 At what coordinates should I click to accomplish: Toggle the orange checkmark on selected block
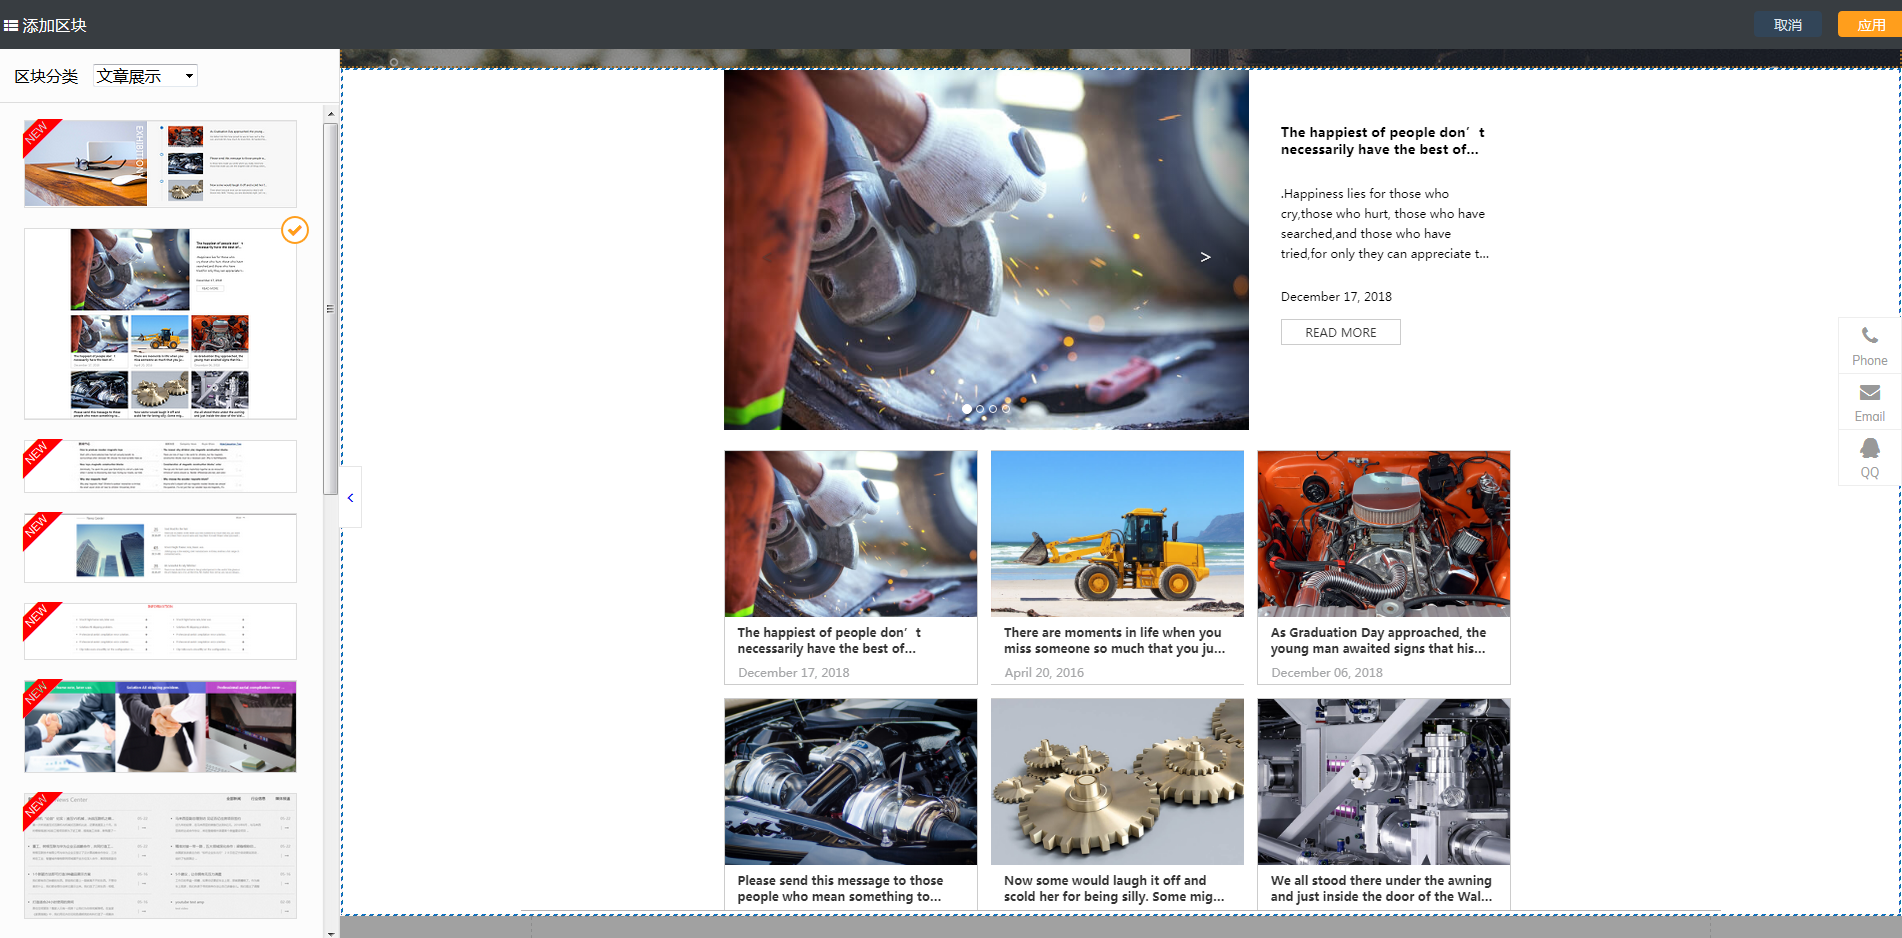[x=294, y=230]
